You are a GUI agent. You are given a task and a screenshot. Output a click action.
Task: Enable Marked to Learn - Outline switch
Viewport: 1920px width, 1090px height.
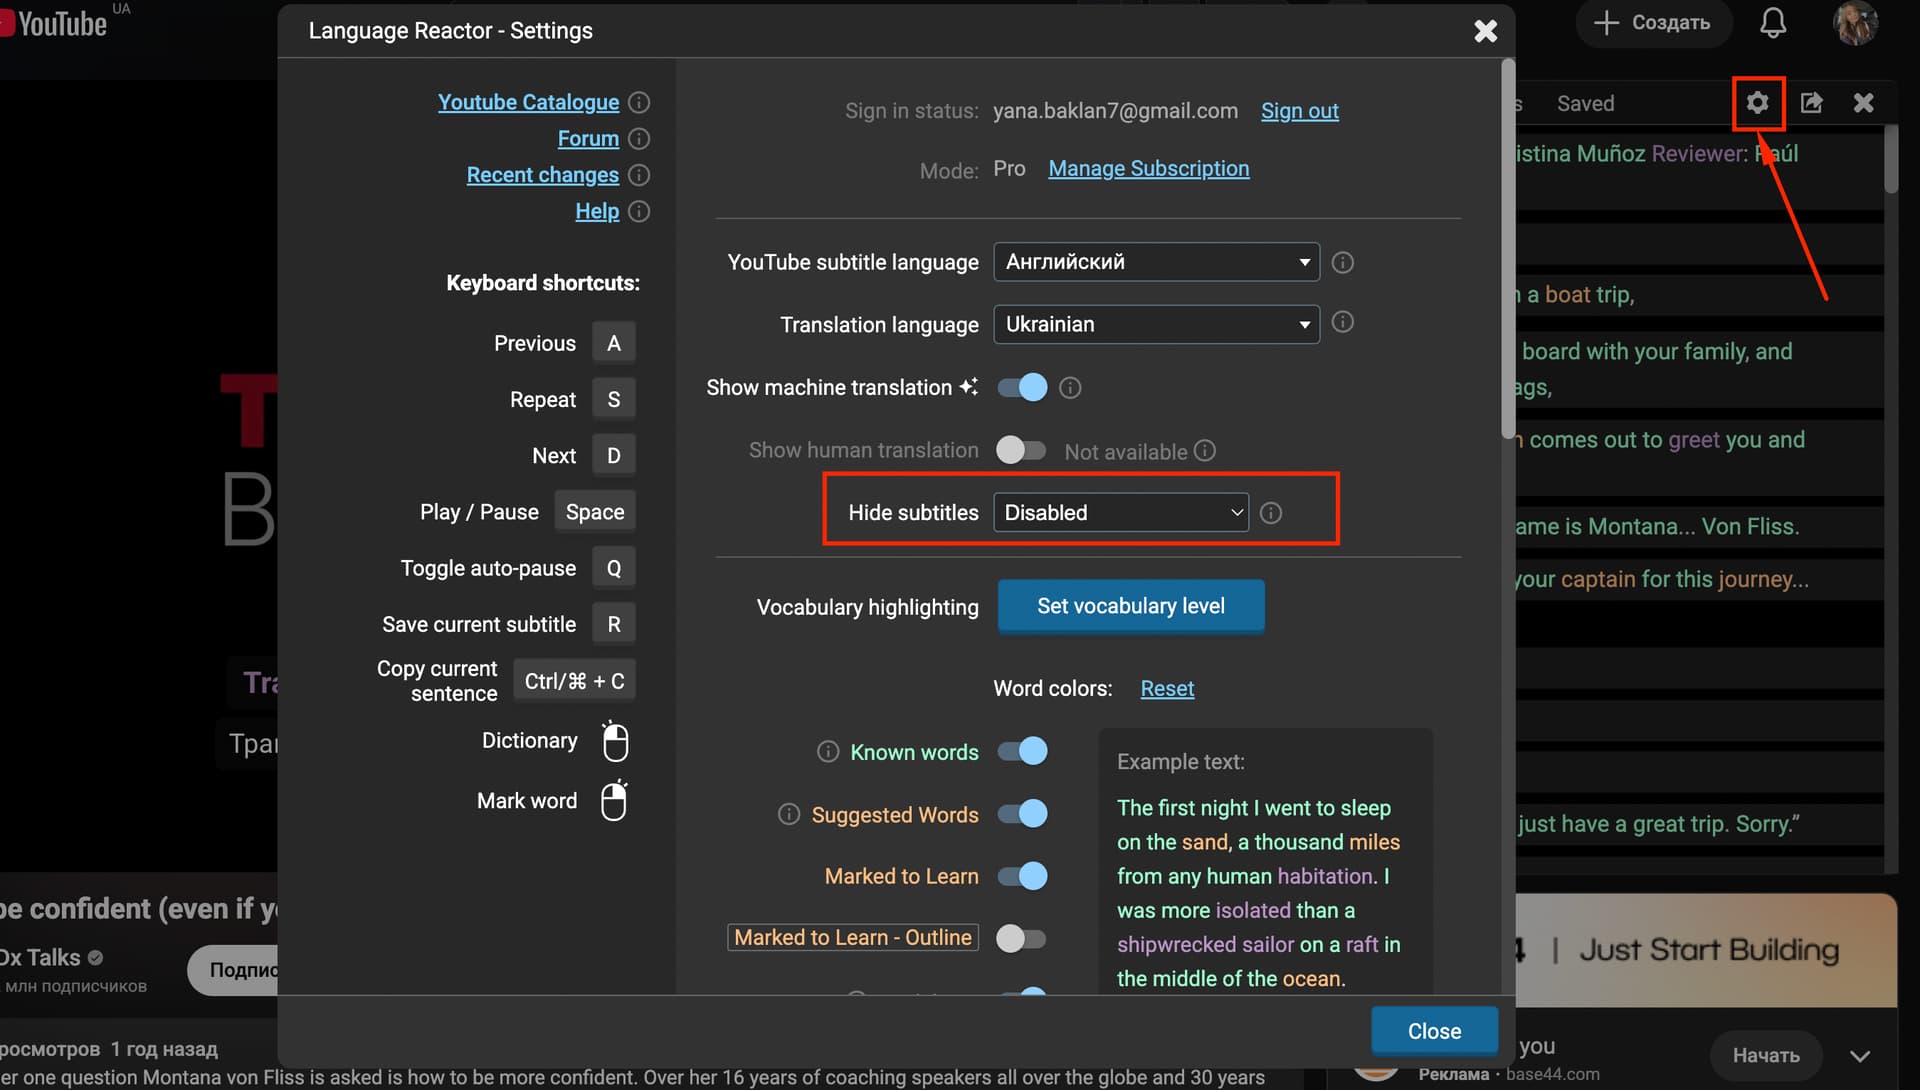pos(1021,938)
